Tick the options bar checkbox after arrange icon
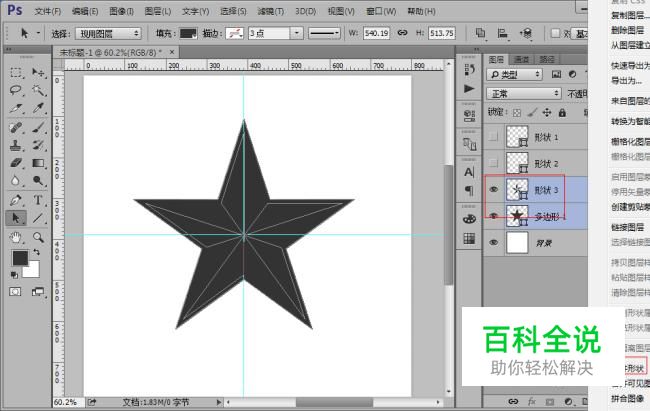 click(x=555, y=33)
